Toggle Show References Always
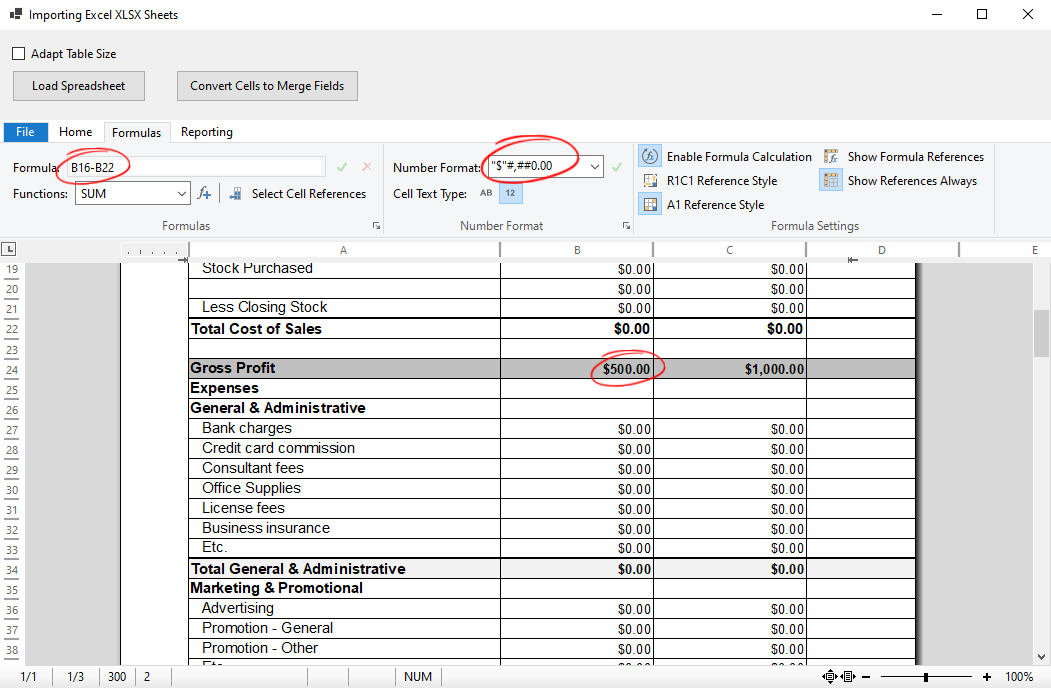1051x688 pixels. (898, 181)
